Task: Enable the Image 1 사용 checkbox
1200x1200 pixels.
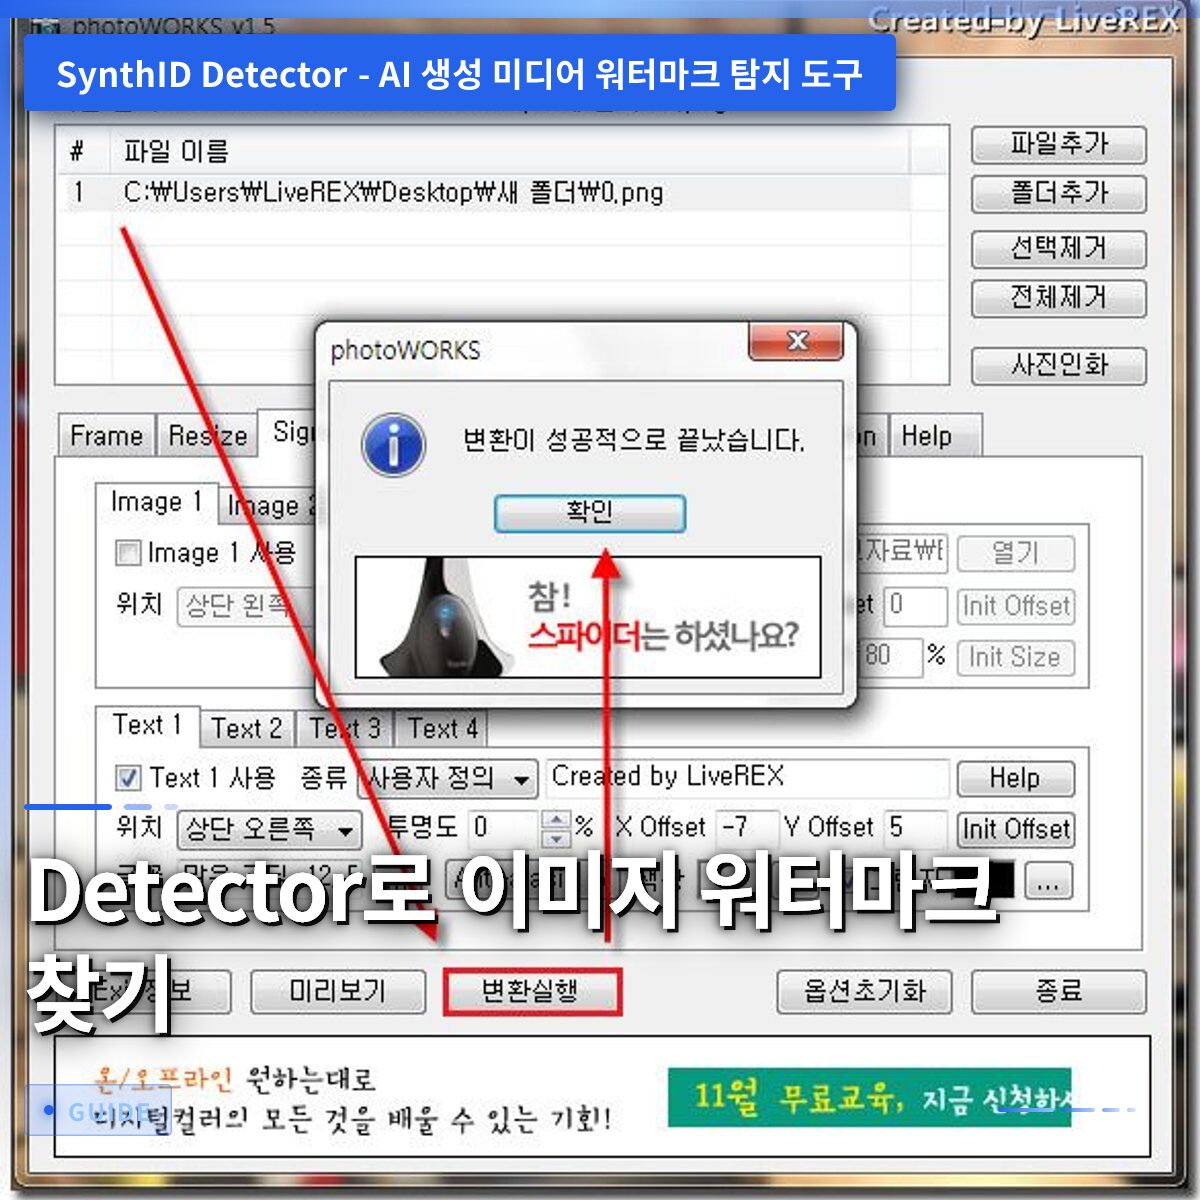Action: 128,552
